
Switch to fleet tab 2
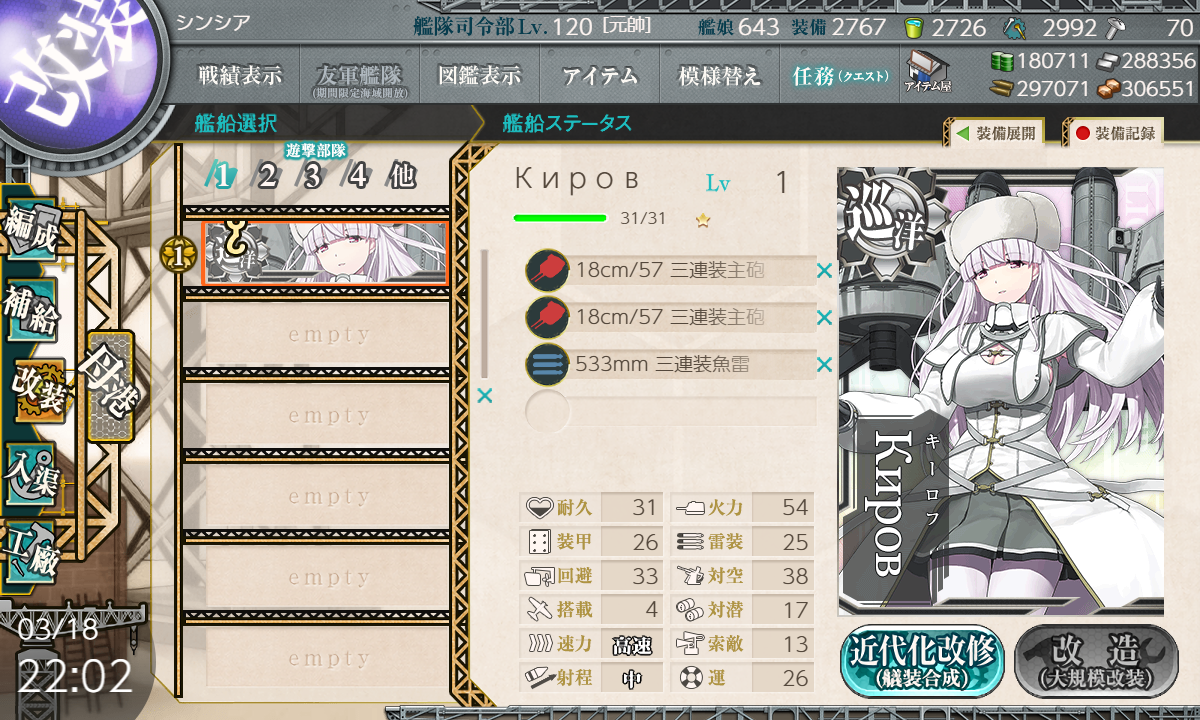267,177
